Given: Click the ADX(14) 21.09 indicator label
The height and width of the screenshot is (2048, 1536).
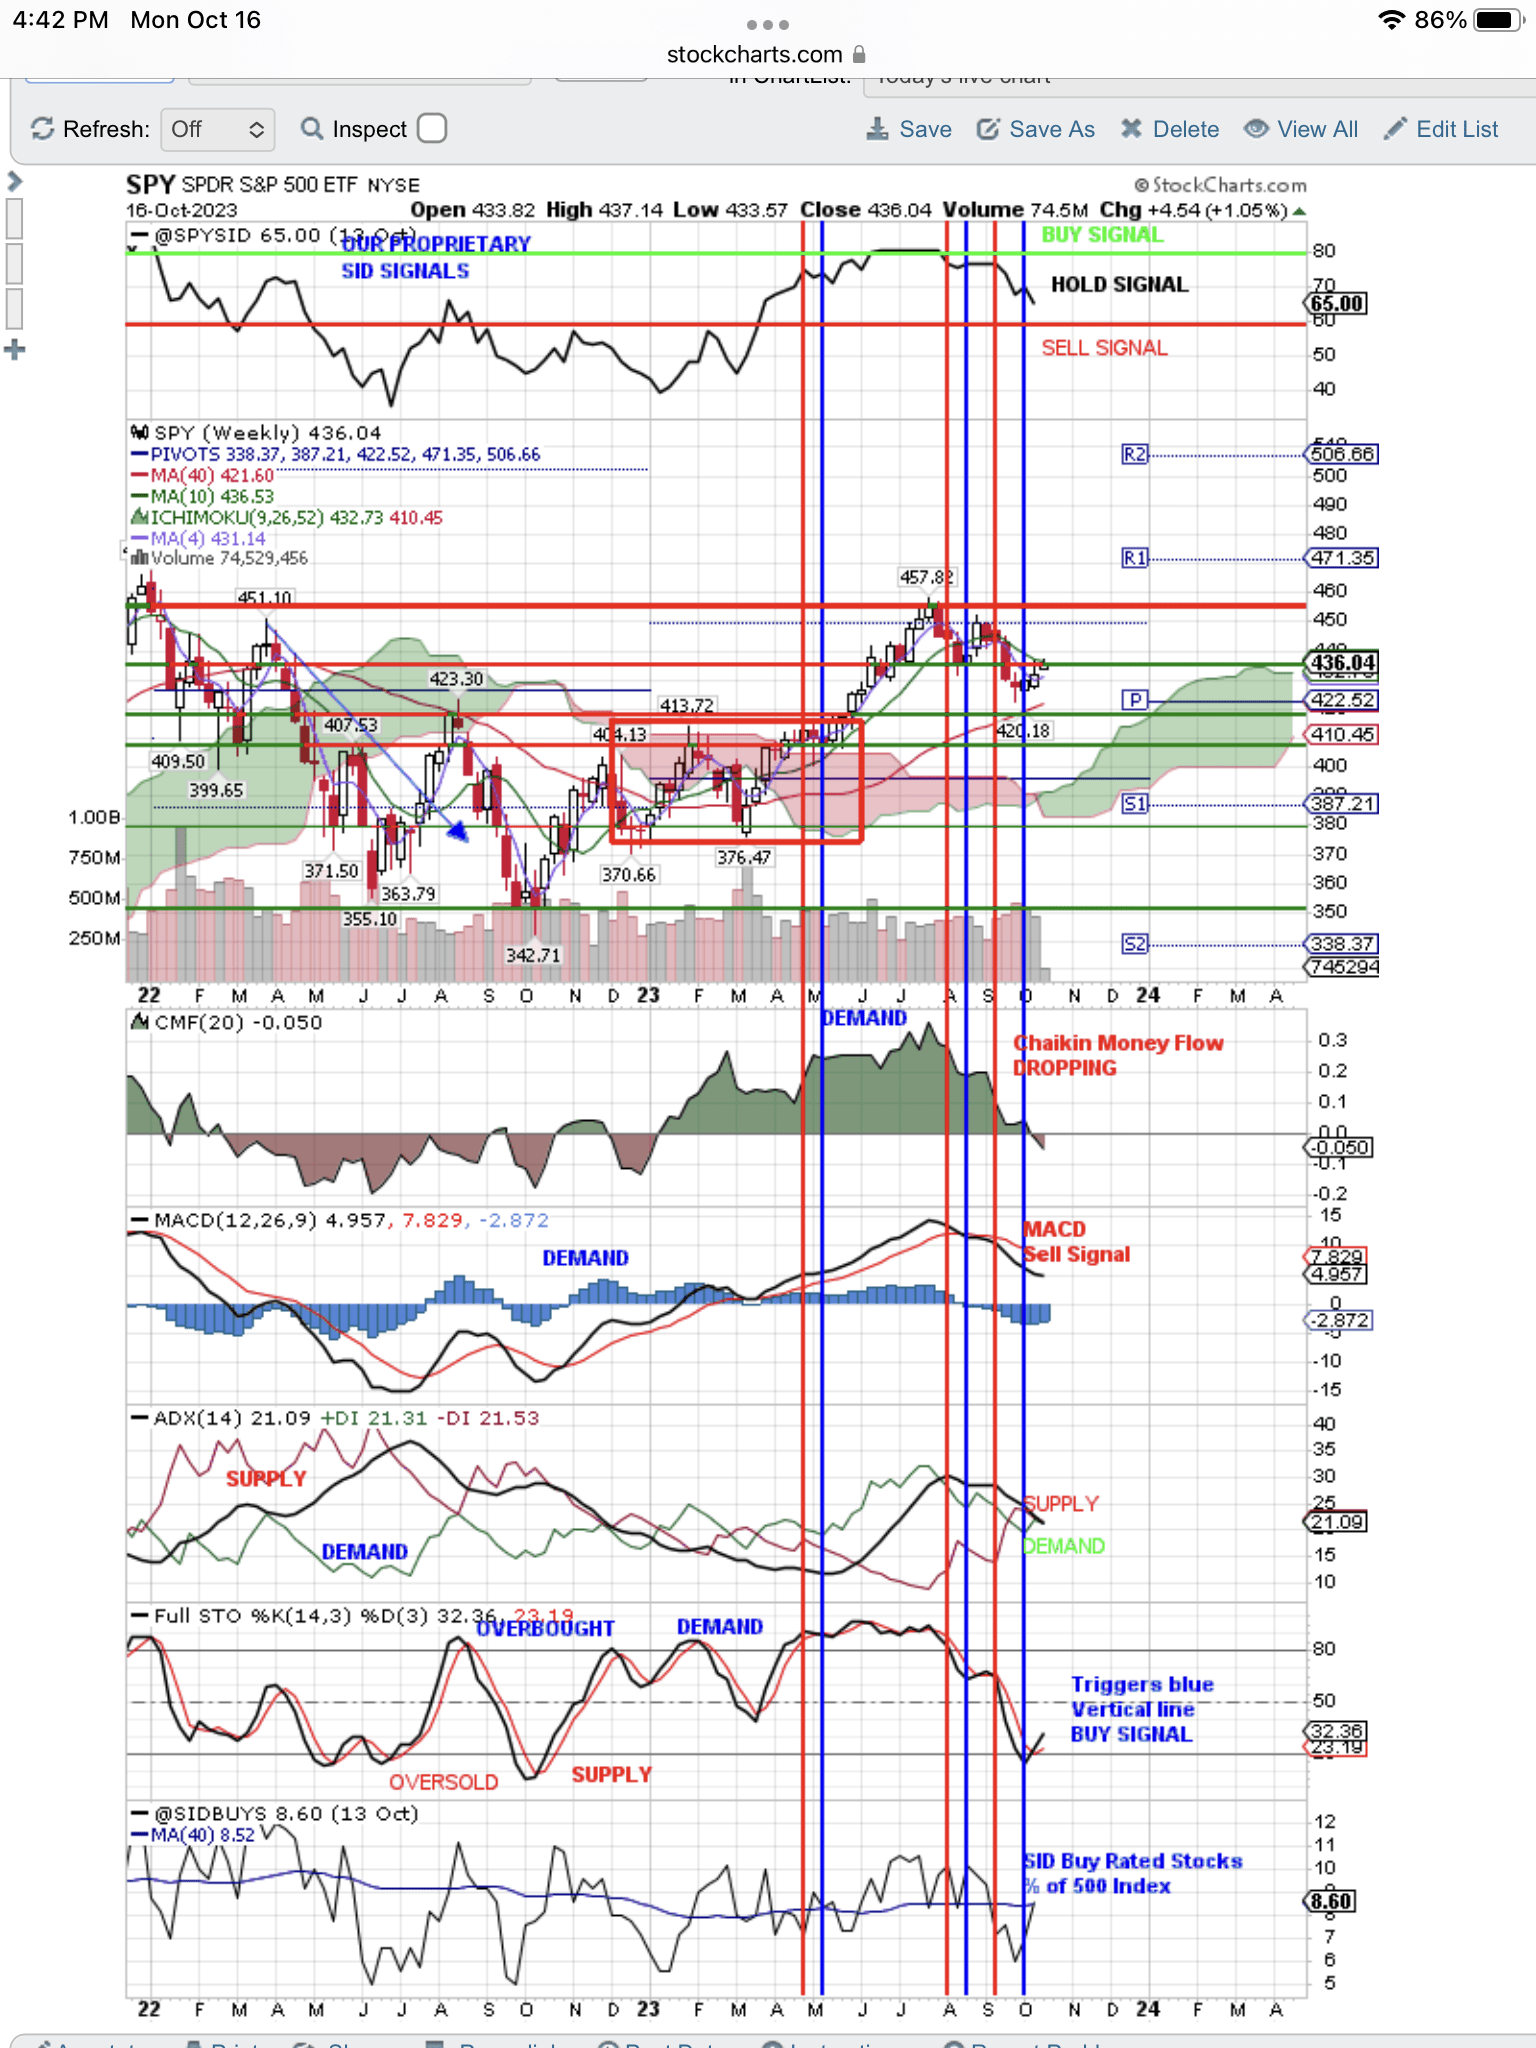Looking at the screenshot, I should coord(220,1418).
